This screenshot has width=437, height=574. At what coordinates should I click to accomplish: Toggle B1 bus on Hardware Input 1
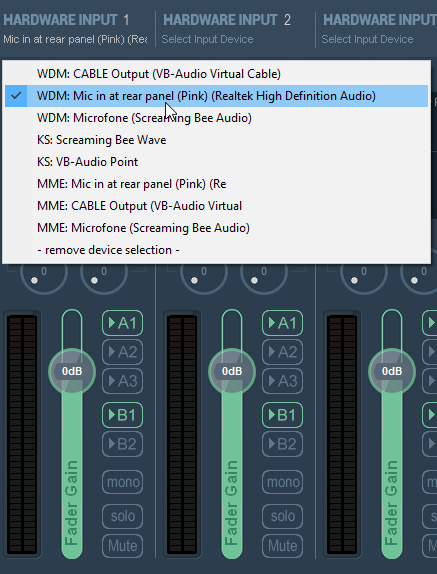[122, 415]
